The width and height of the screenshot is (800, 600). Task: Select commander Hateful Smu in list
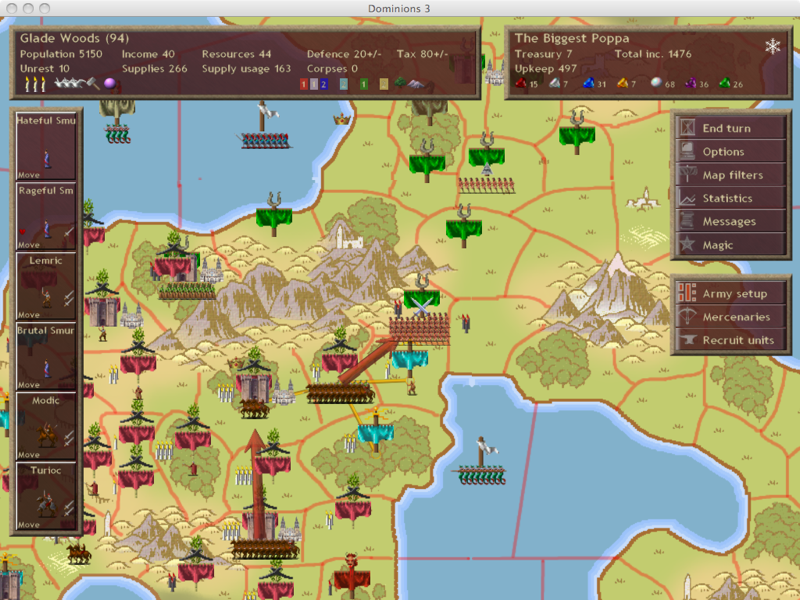click(x=46, y=146)
